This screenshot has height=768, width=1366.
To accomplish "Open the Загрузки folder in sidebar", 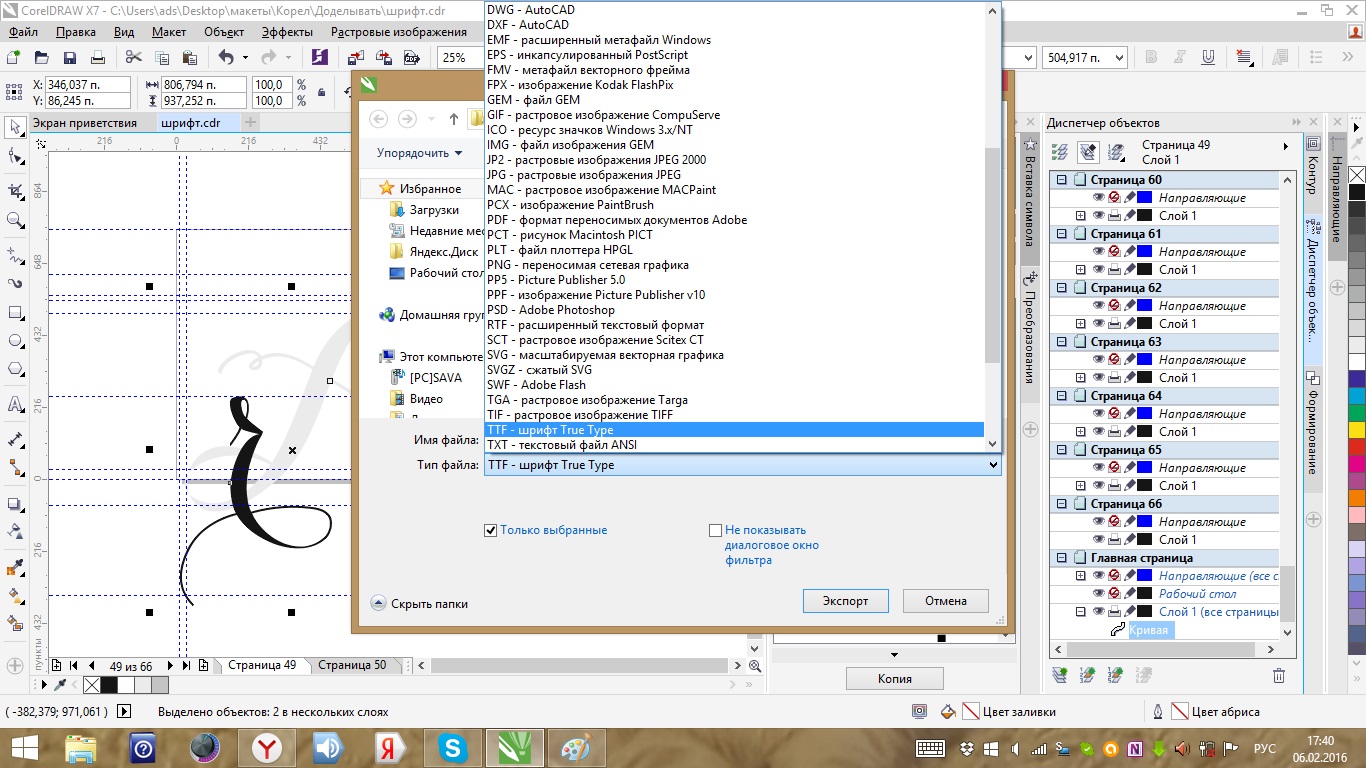I will (x=434, y=210).
